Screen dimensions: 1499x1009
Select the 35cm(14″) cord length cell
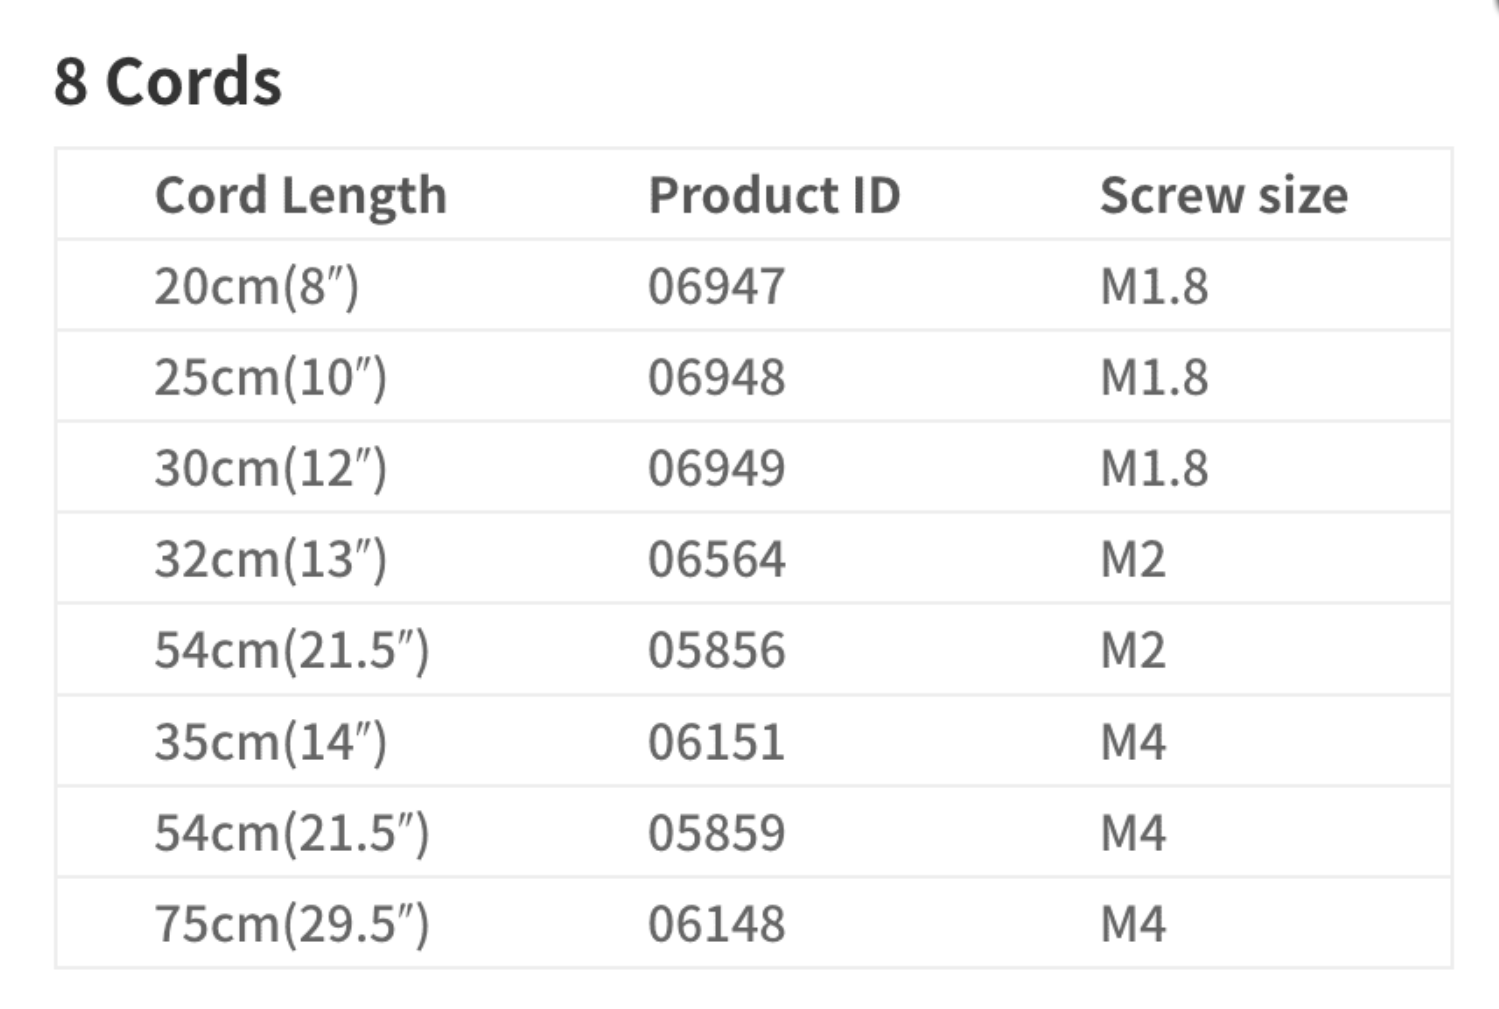tap(270, 743)
